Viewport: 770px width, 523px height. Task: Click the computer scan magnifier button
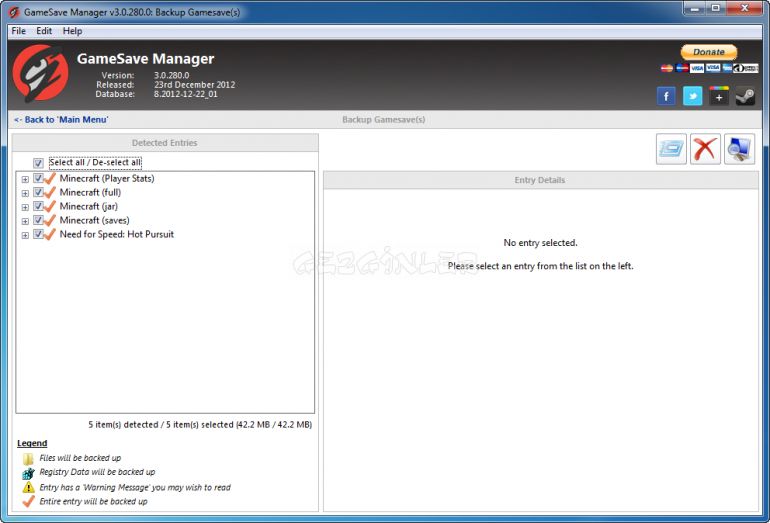[x=739, y=149]
